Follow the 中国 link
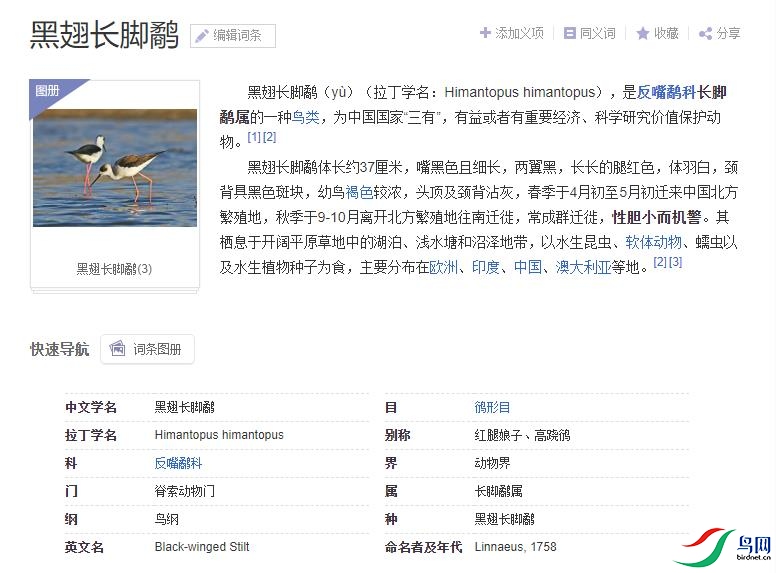This screenshot has width=776, height=573. [x=528, y=267]
